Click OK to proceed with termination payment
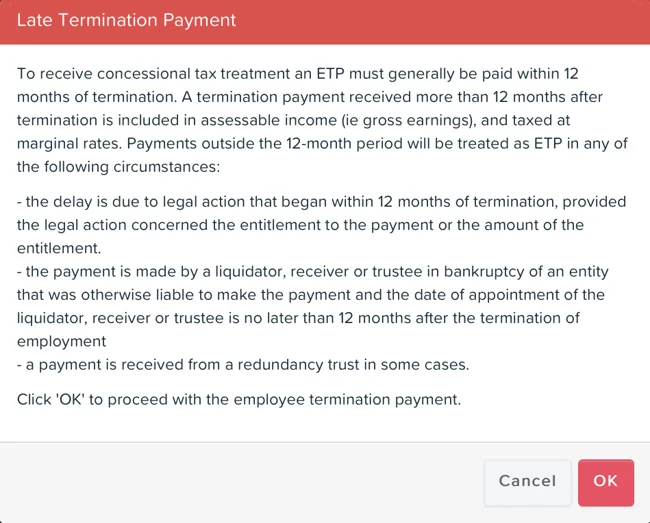Viewport: 650px width, 523px height. [606, 482]
